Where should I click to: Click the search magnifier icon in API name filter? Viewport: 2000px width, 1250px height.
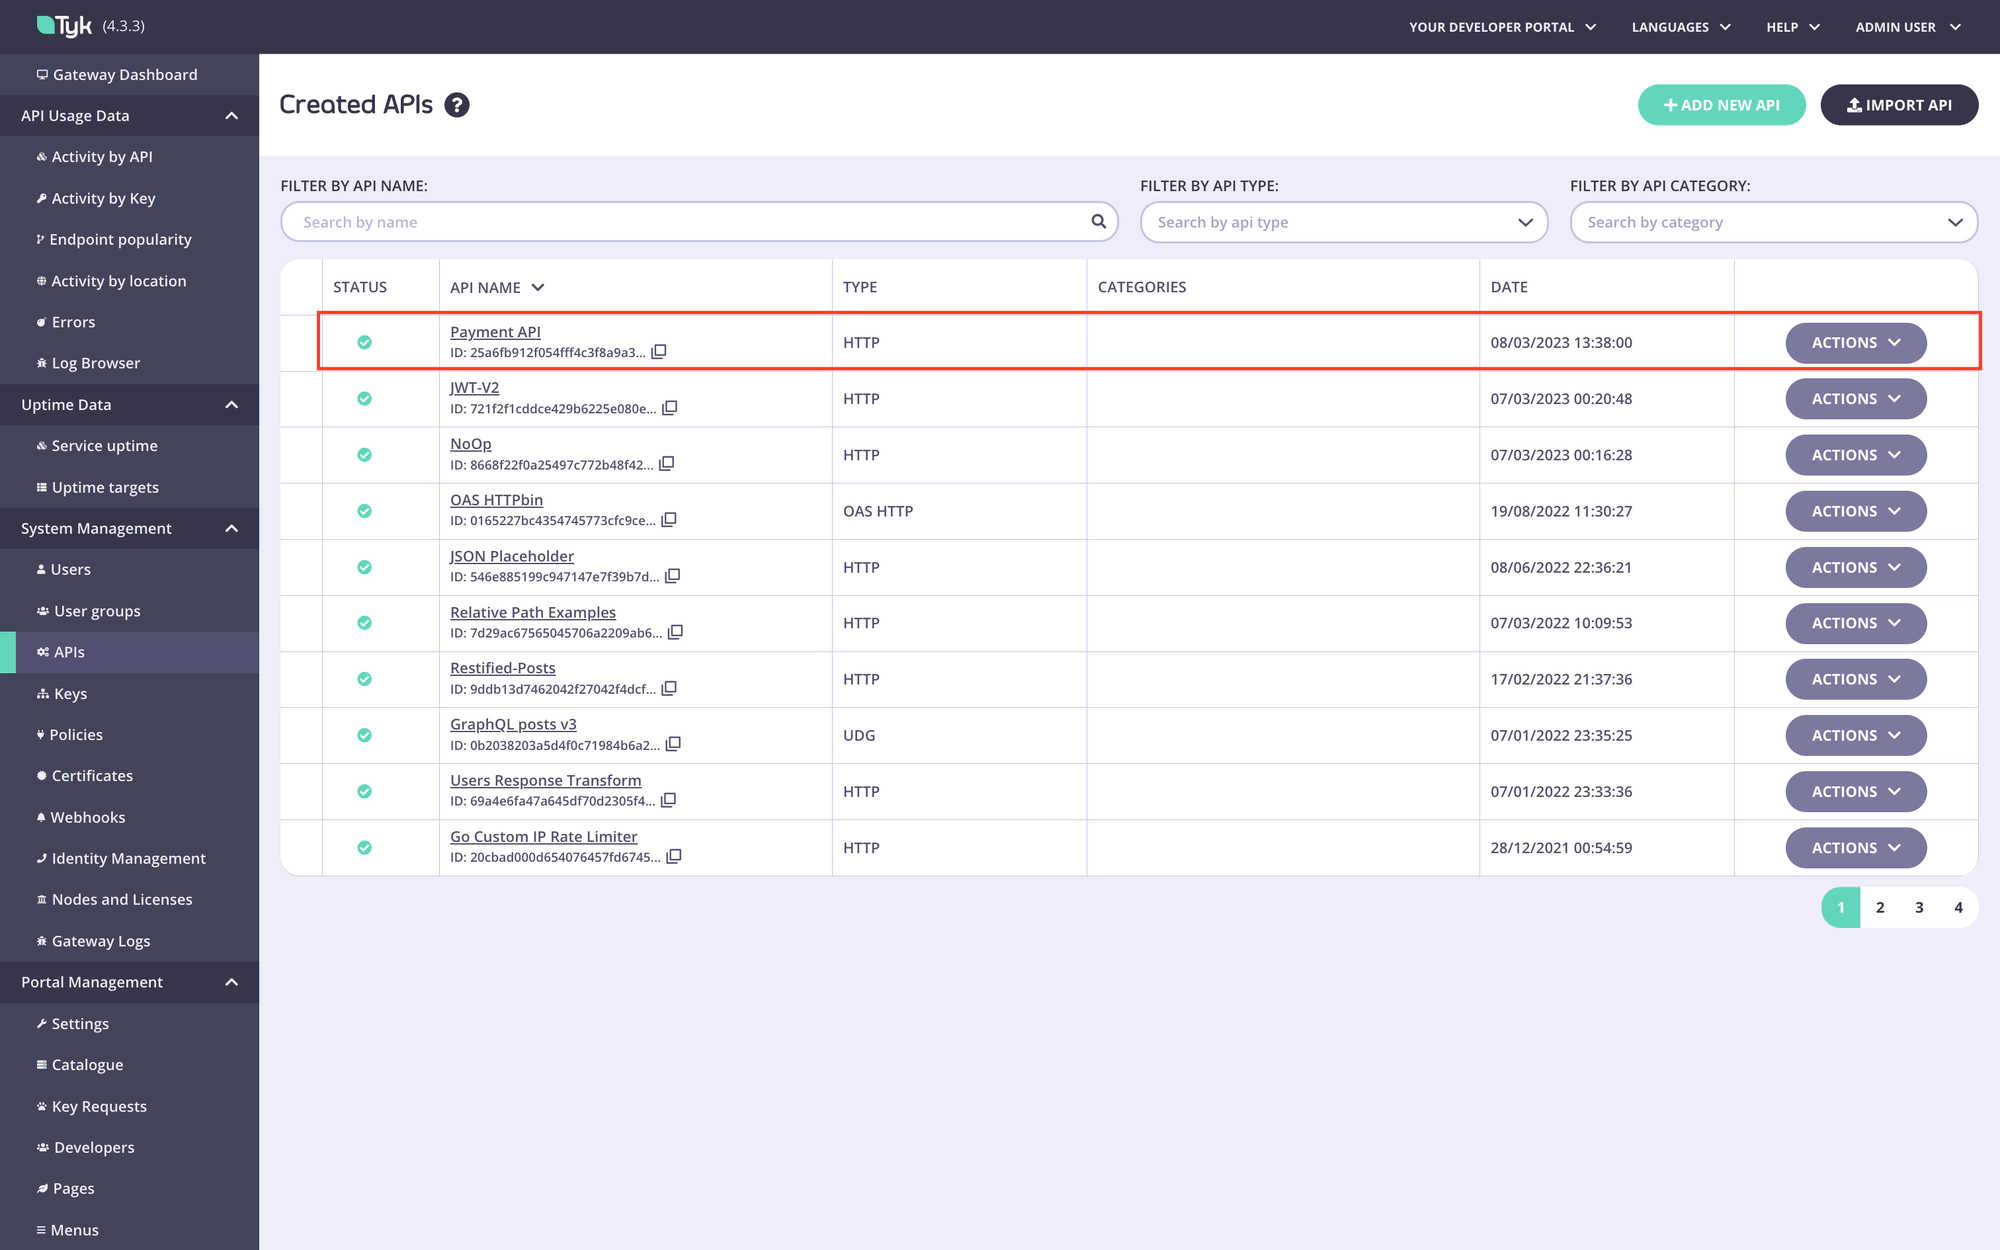(x=1097, y=220)
